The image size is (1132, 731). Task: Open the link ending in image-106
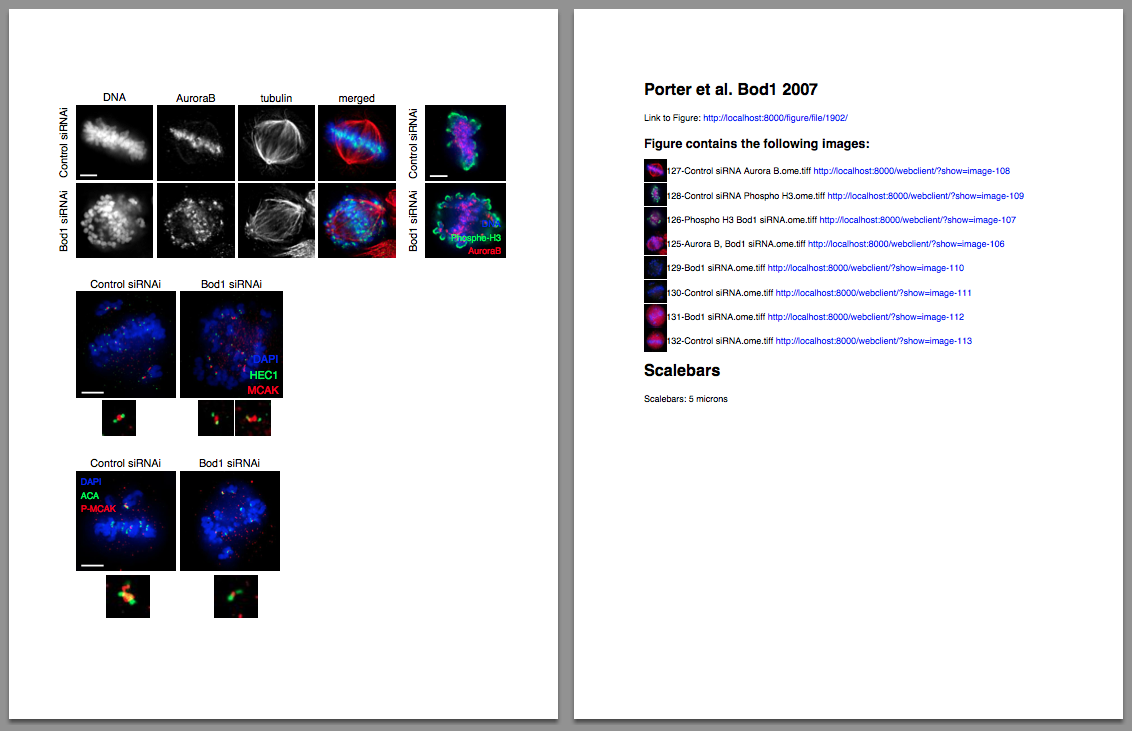point(906,244)
